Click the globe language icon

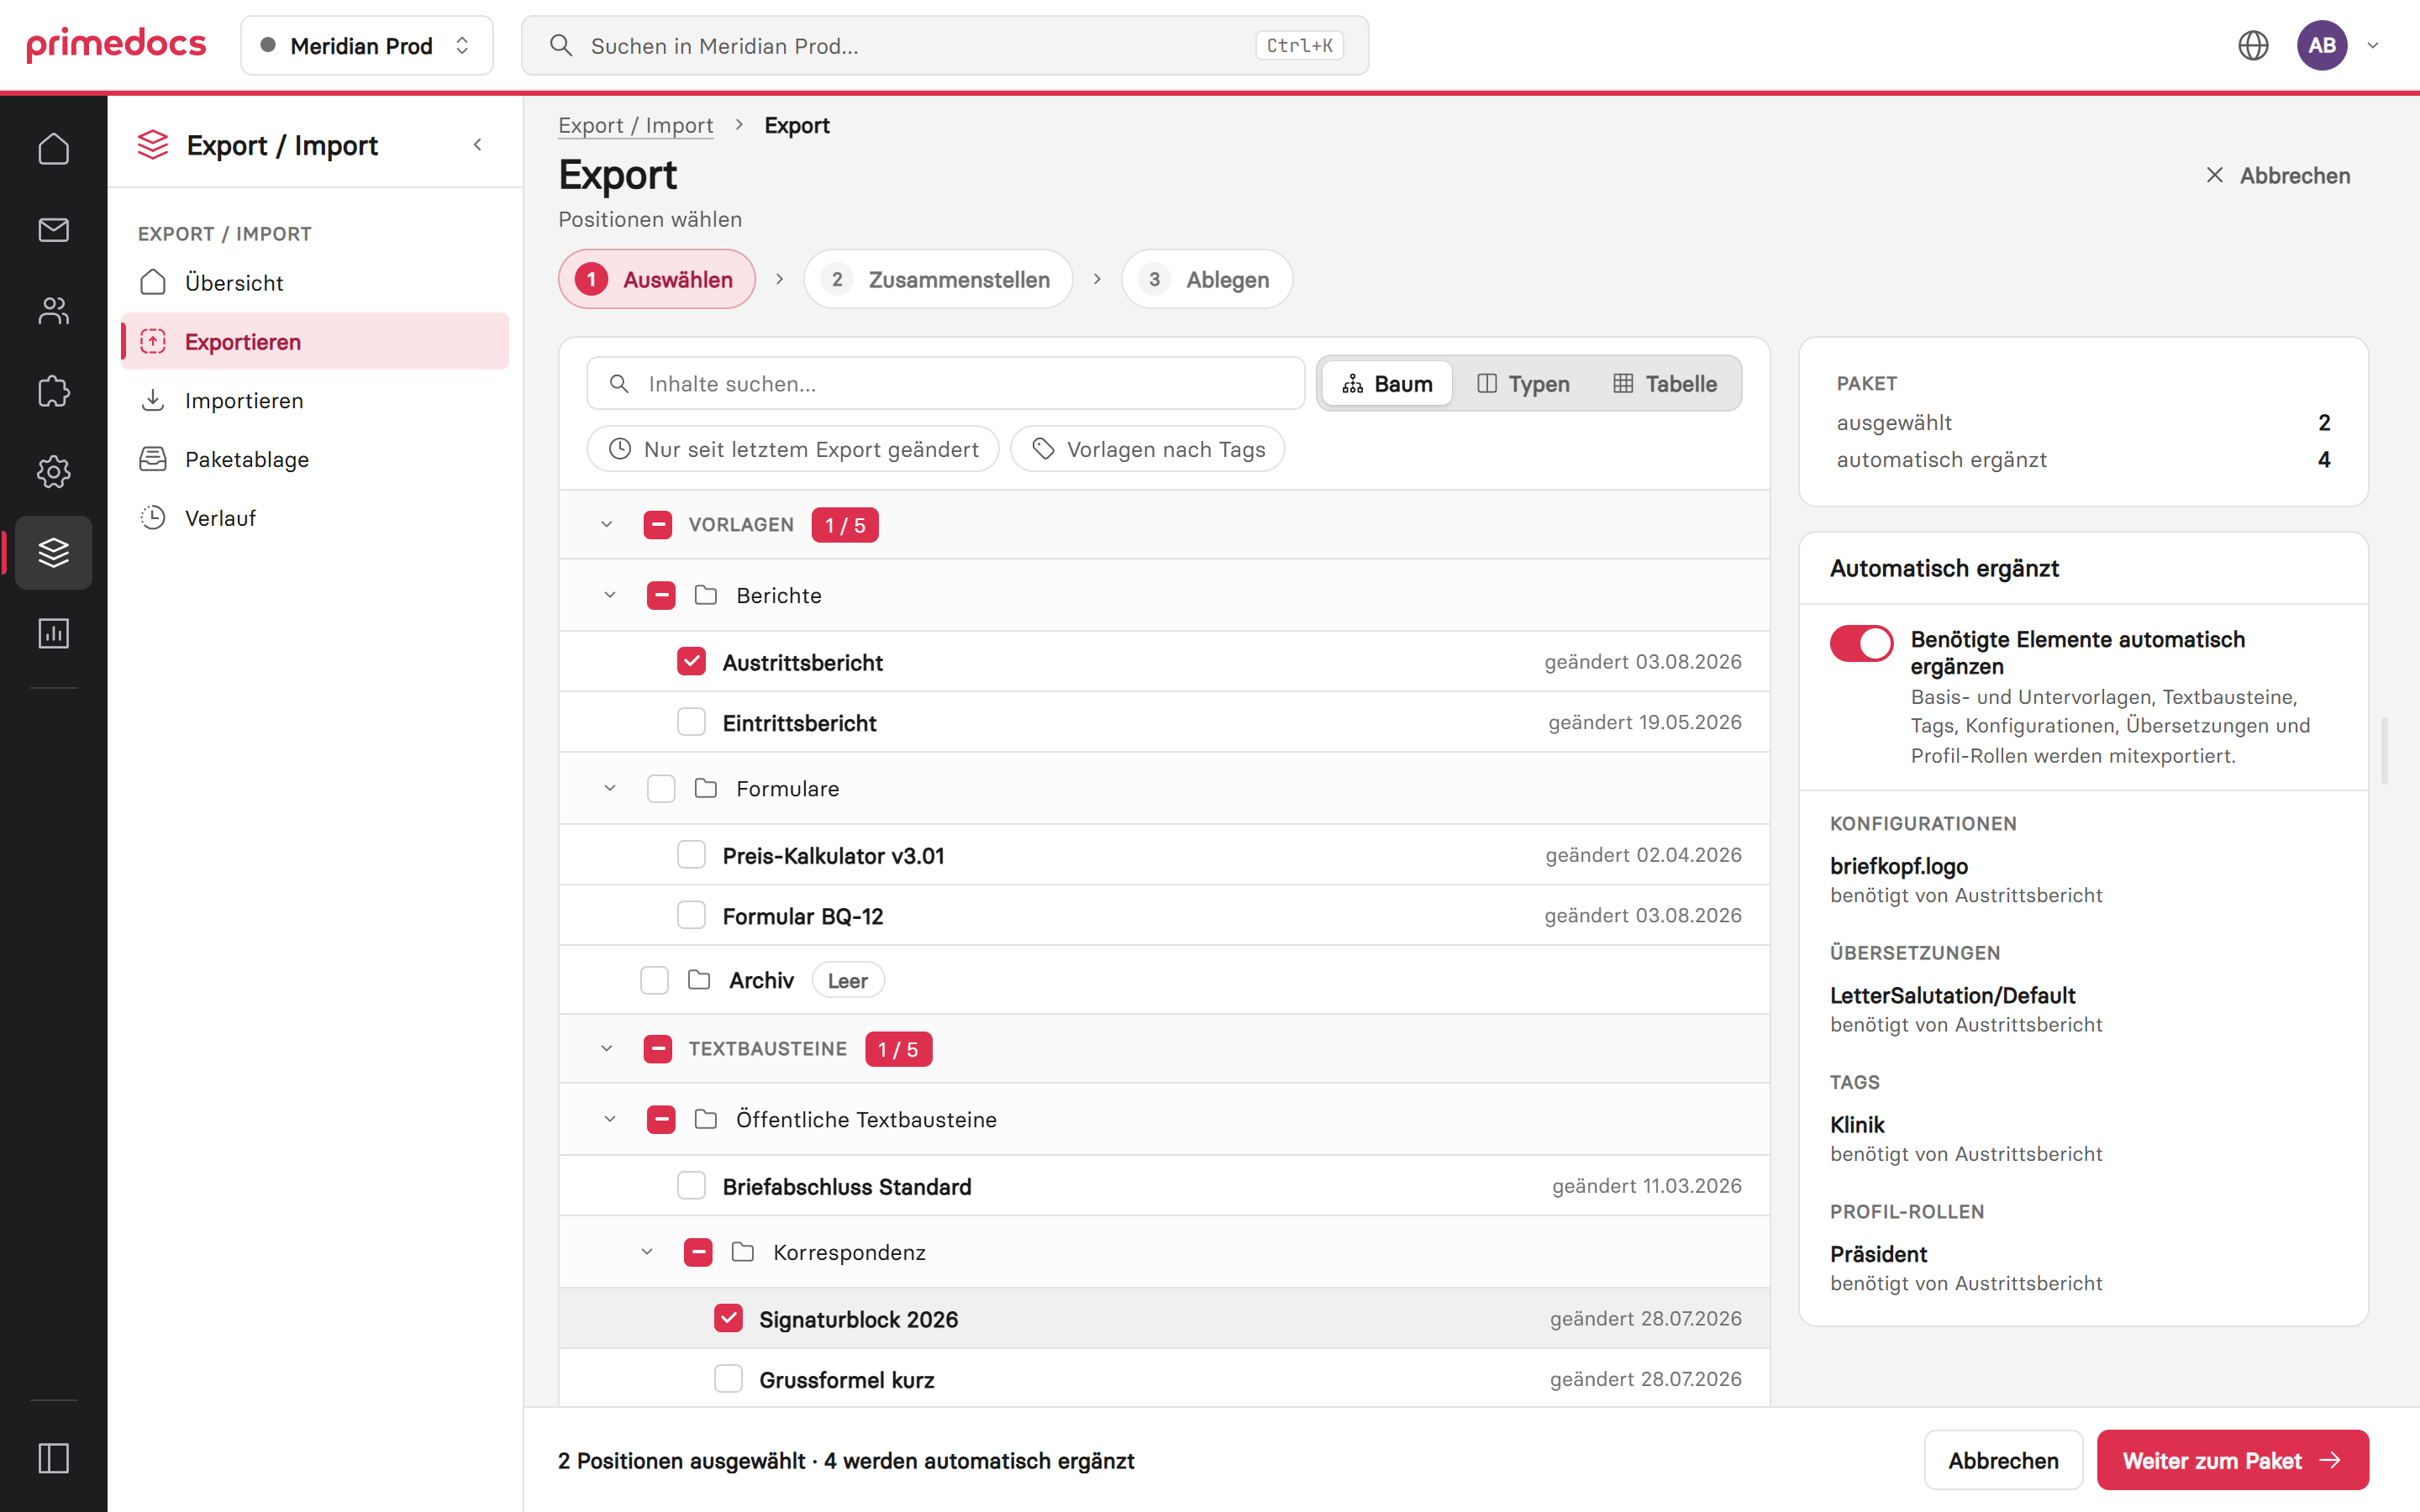click(x=2252, y=45)
